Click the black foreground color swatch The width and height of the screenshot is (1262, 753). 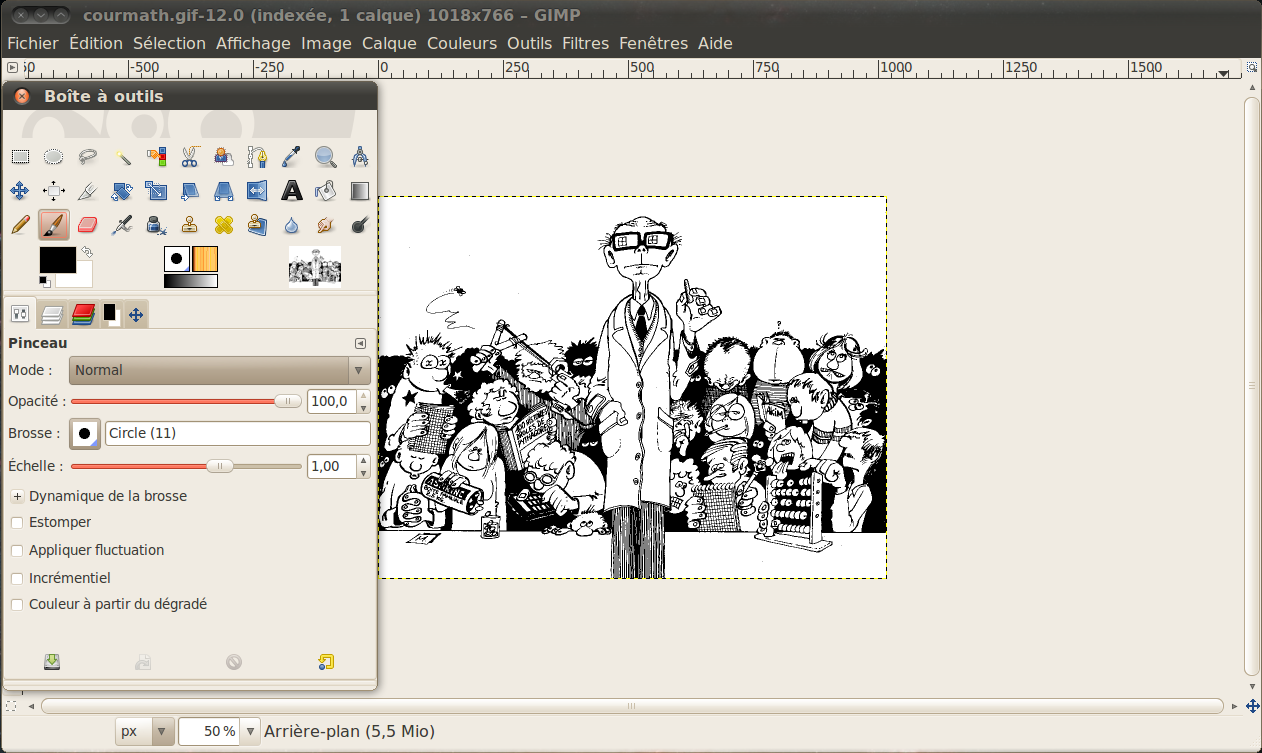(x=56, y=259)
